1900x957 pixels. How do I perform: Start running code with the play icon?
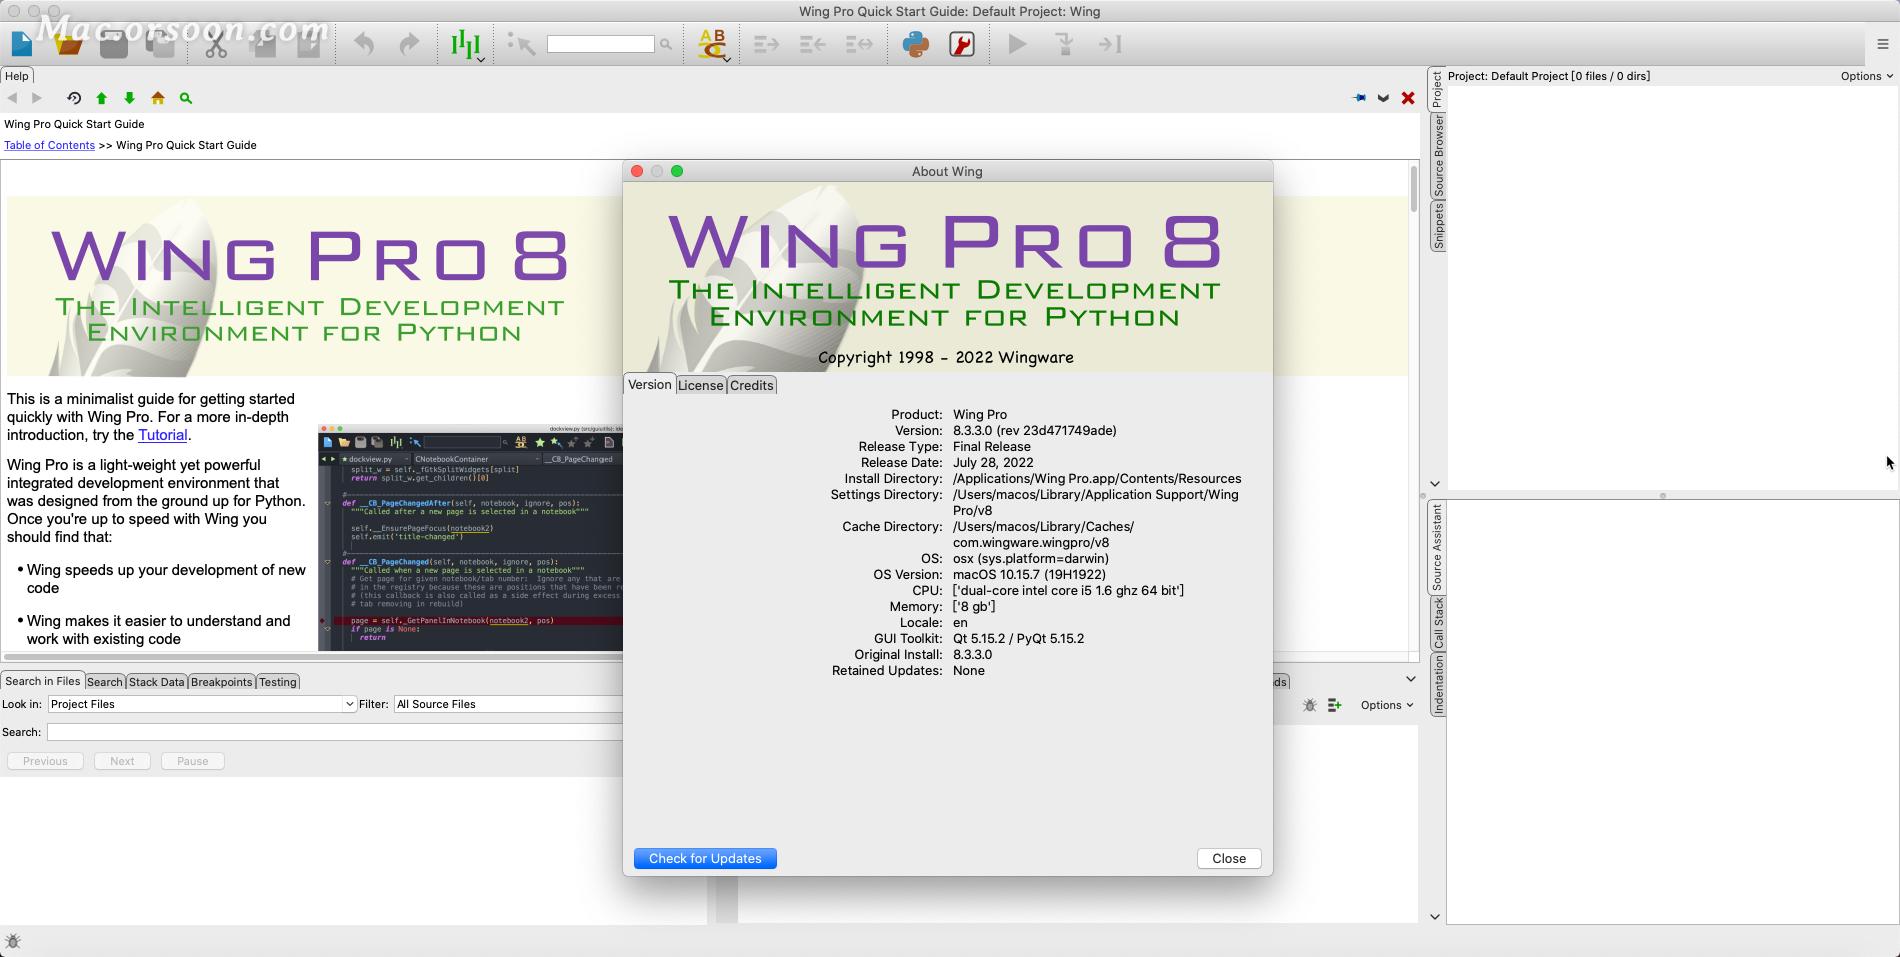(x=1017, y=44)
